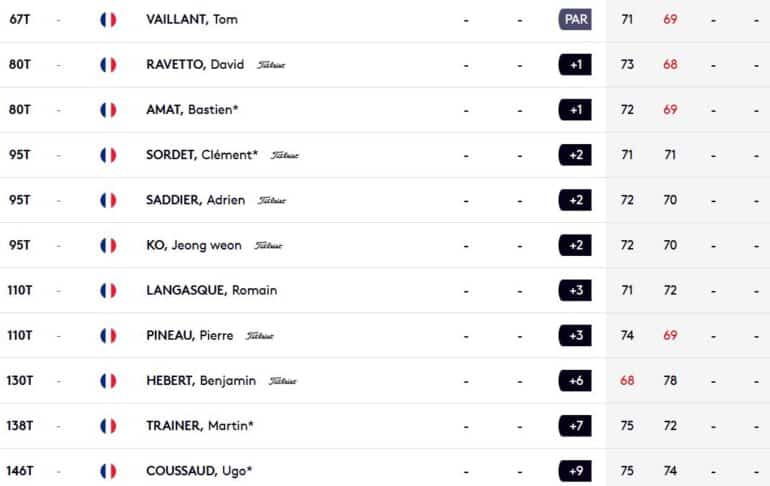Open COUSSAUD, Ugo player link
Image resolution: width=770 pixels, height=486 pixels.
[x=199, y=471]
